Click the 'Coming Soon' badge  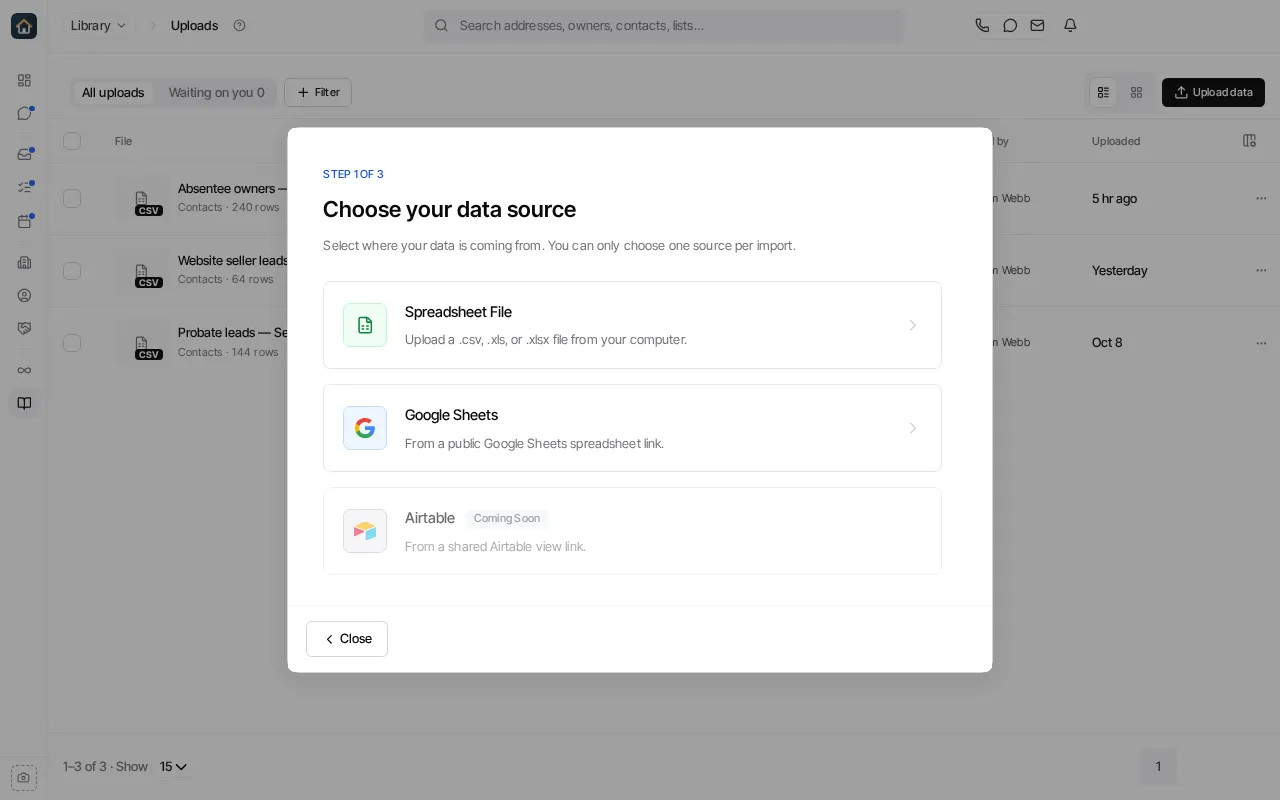click(x=507, y=518)
